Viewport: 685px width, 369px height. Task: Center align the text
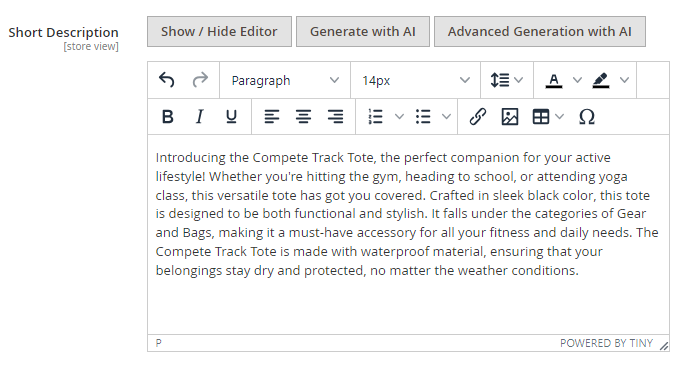click(303, 117)
